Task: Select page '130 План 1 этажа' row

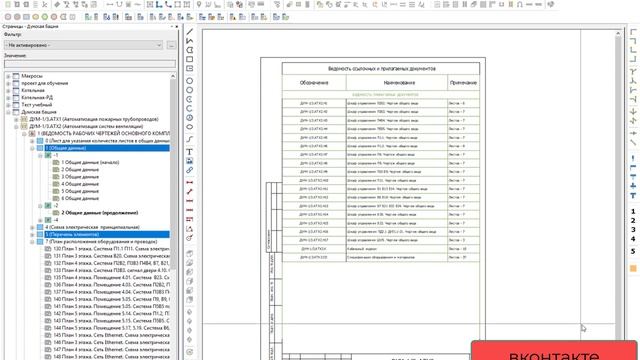Action: point(111,249)
